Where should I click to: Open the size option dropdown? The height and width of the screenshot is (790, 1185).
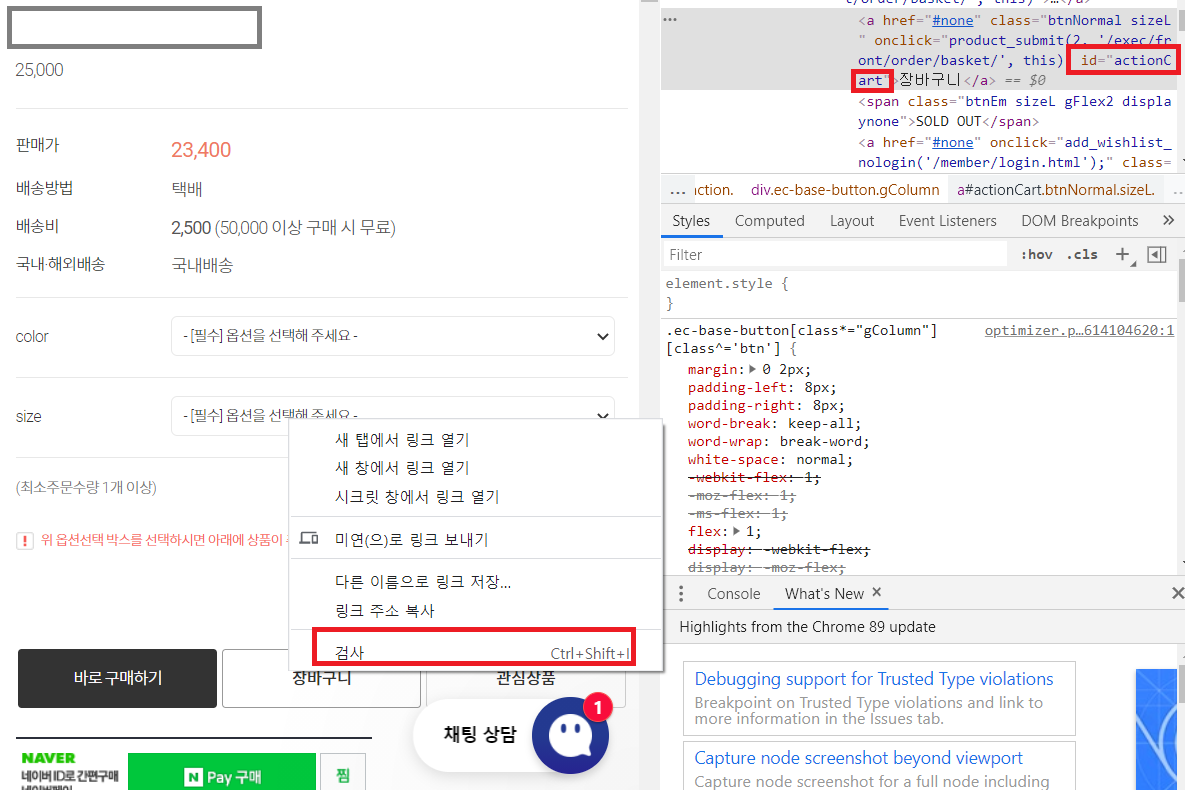click(392, 416)
